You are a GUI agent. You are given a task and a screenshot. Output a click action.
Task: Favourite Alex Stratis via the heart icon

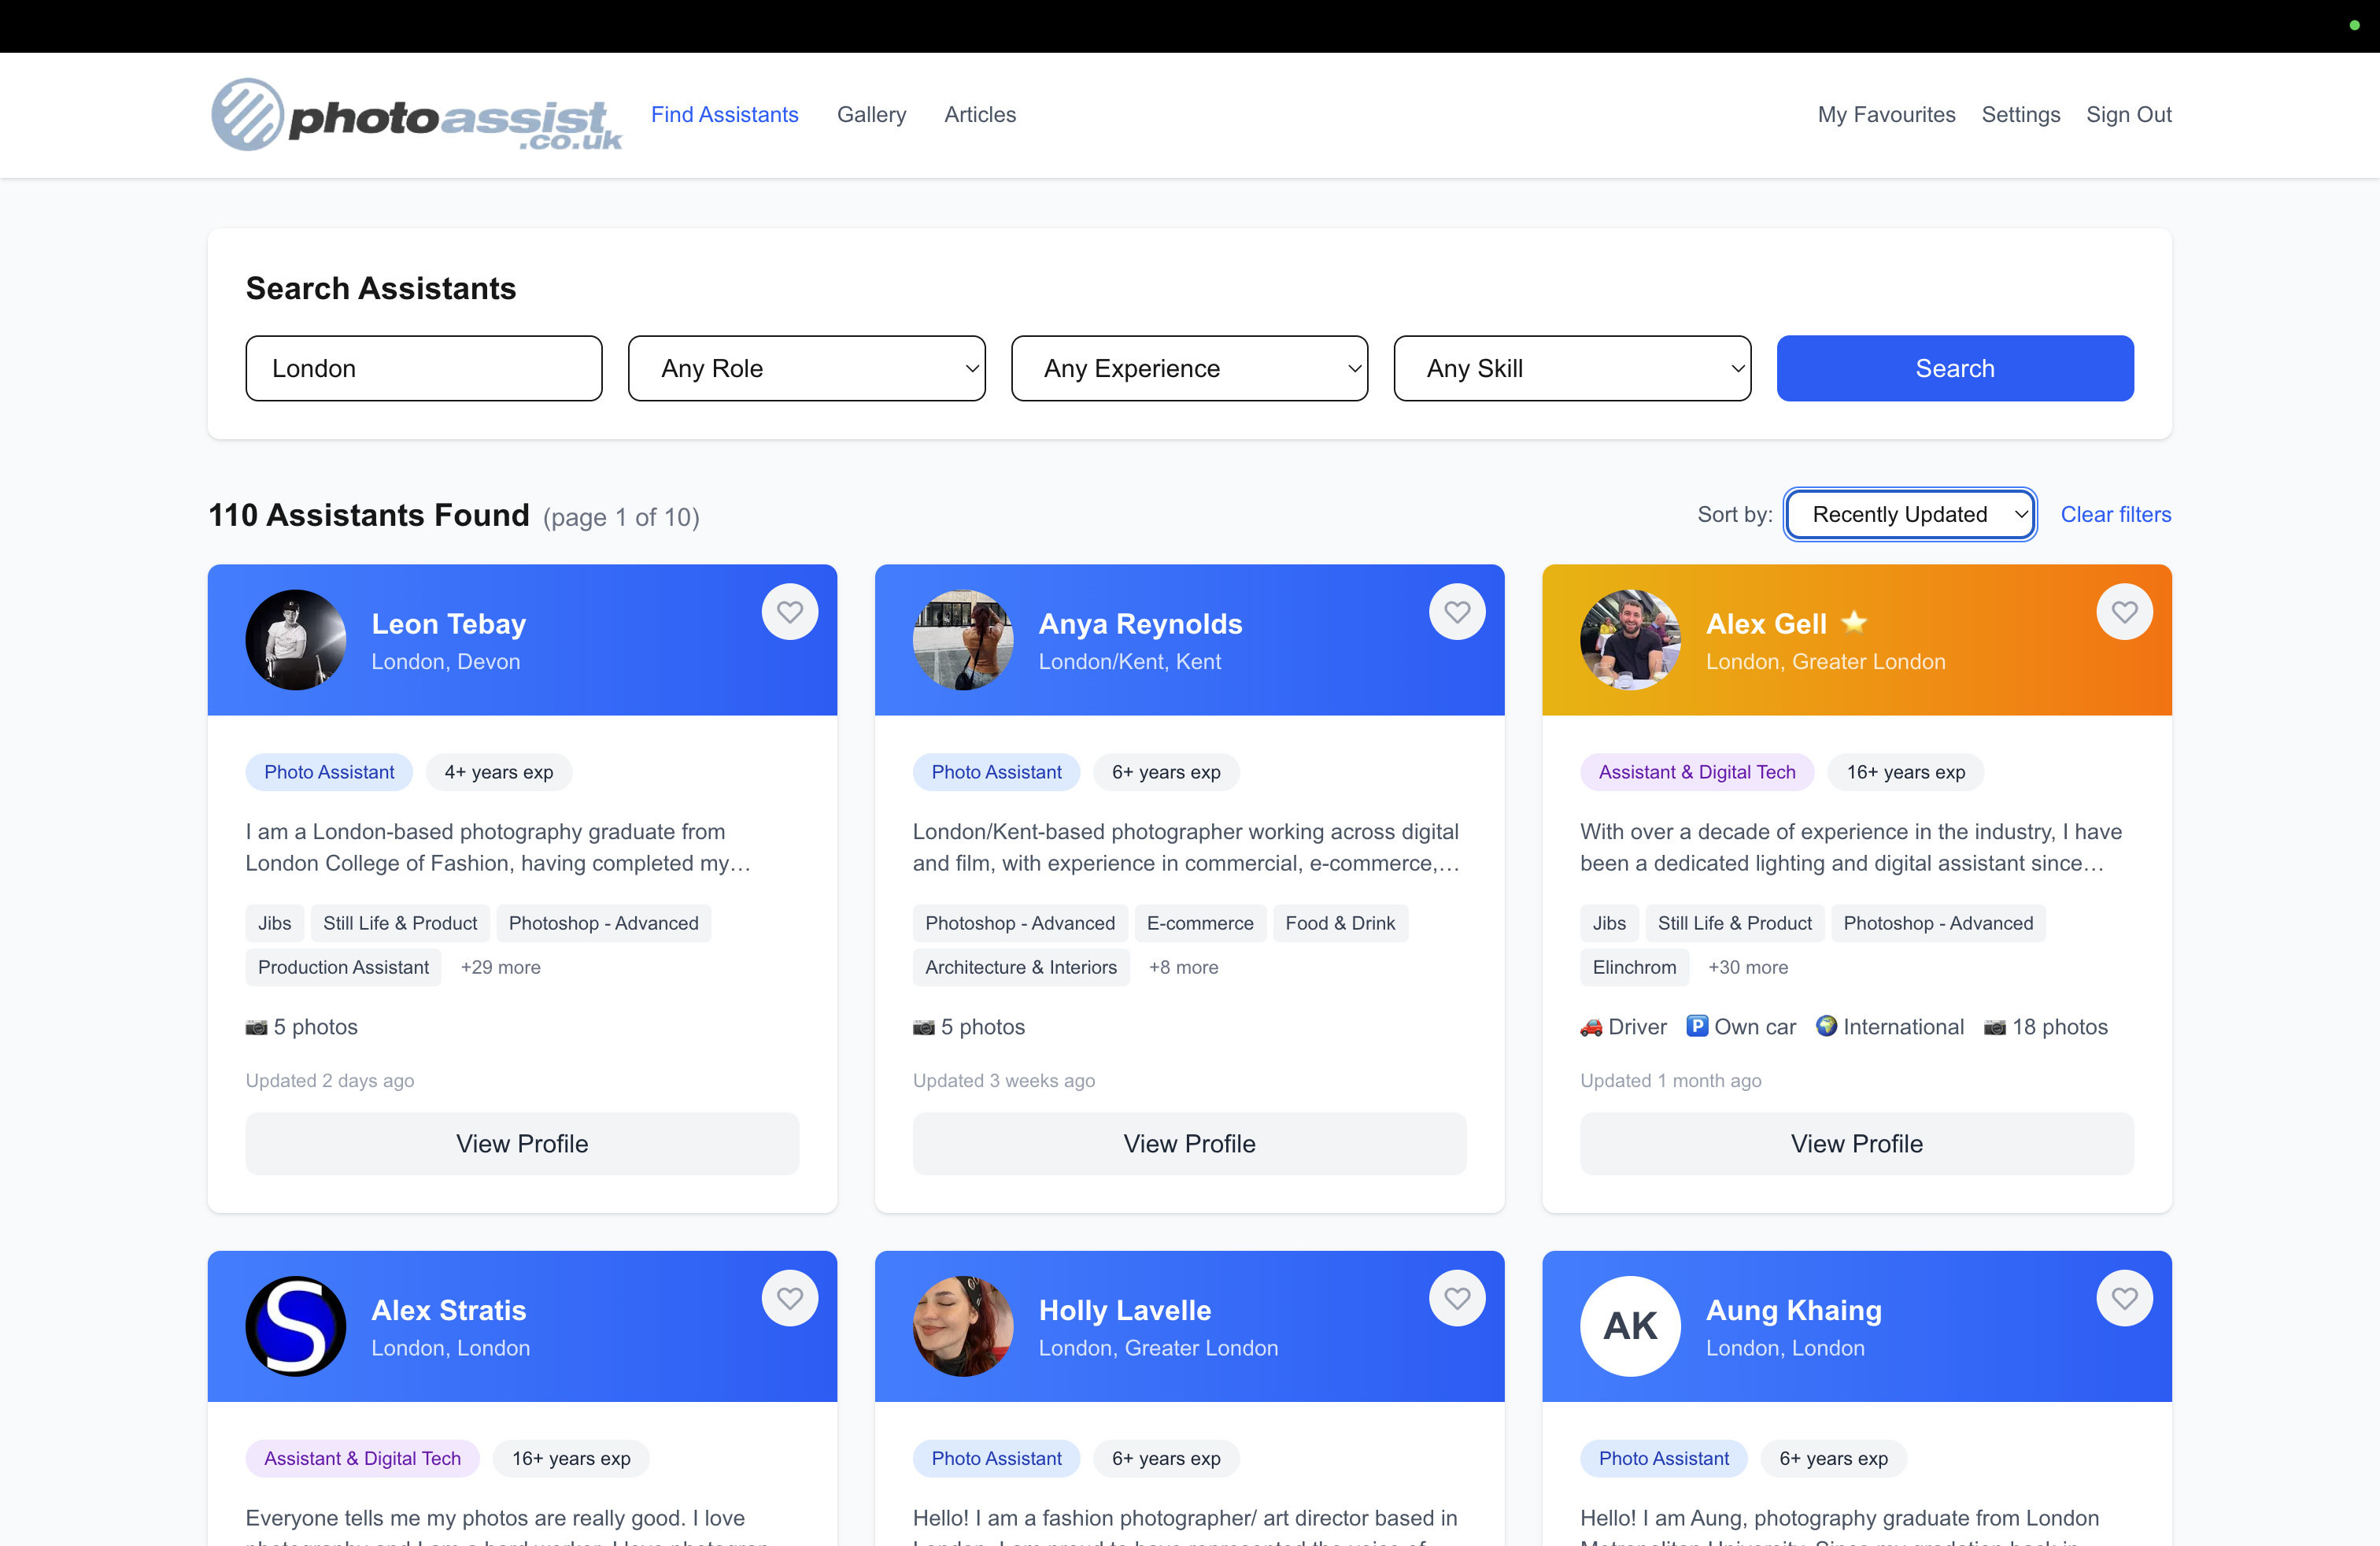(790, 1297)
